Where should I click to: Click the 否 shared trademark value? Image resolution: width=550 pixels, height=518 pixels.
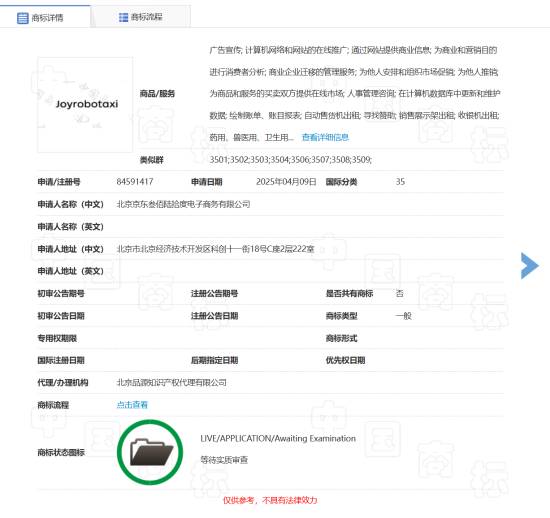point(400,294)
